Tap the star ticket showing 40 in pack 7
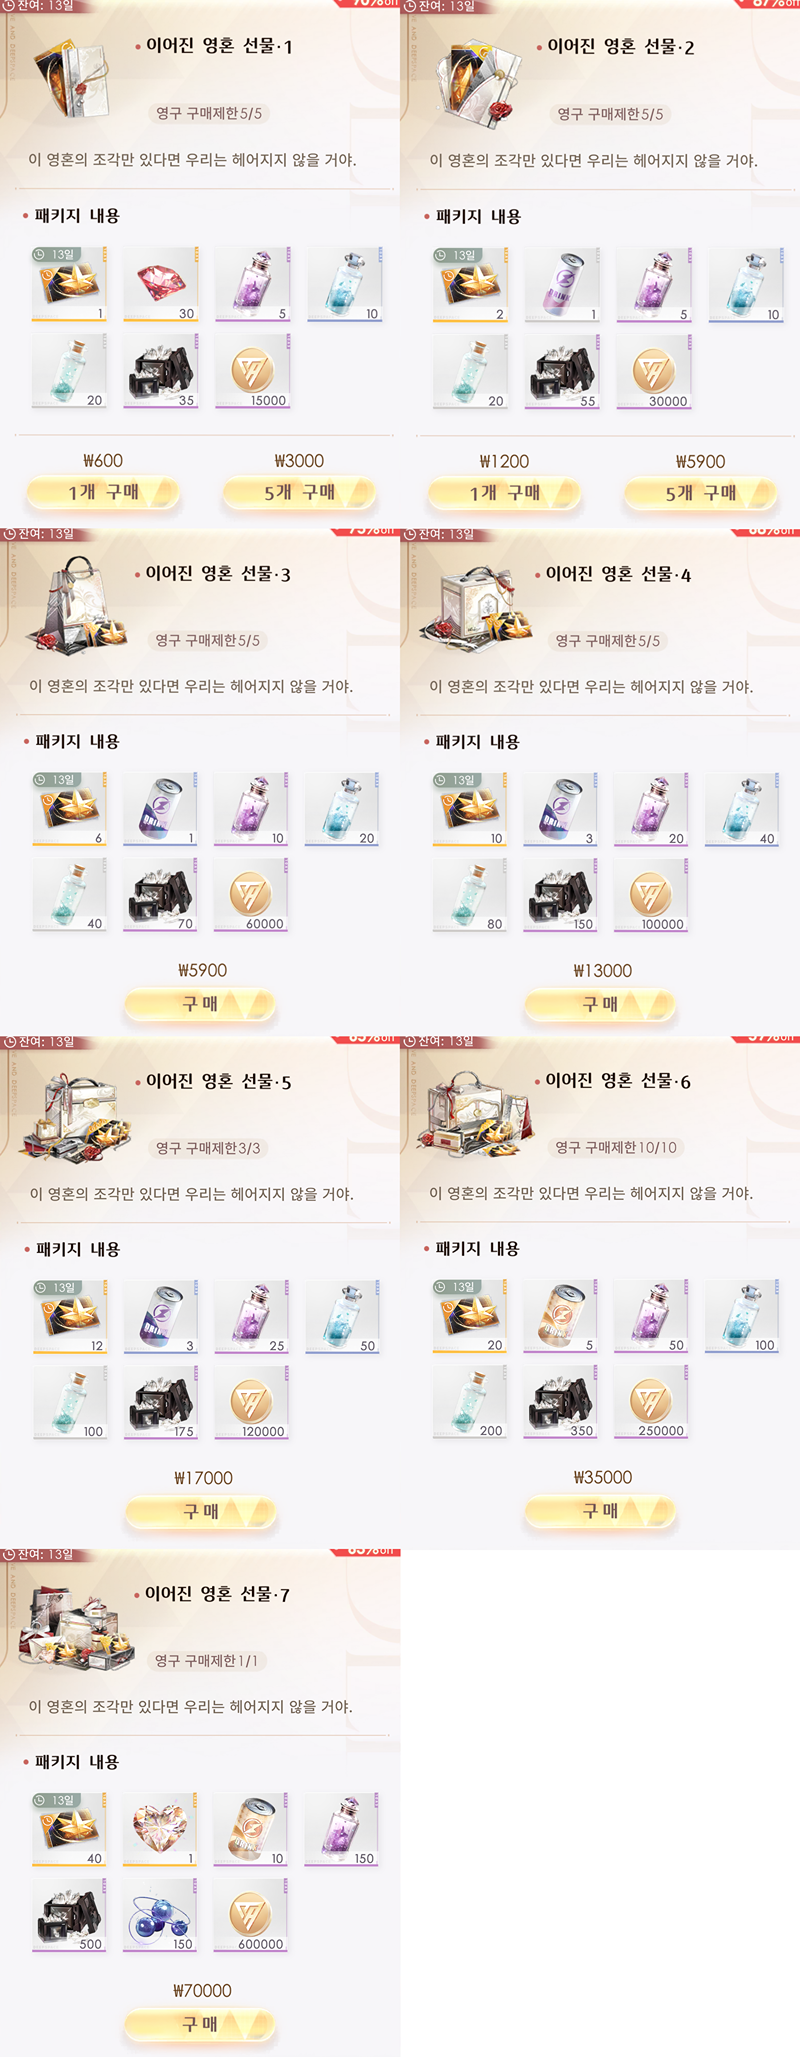This screenshot has width=800, height=2057. [69, 1829]
